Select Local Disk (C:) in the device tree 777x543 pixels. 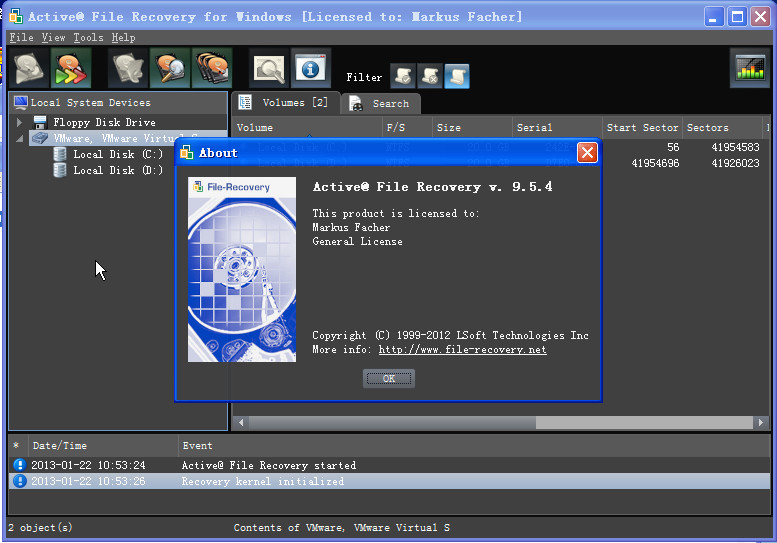118,154
